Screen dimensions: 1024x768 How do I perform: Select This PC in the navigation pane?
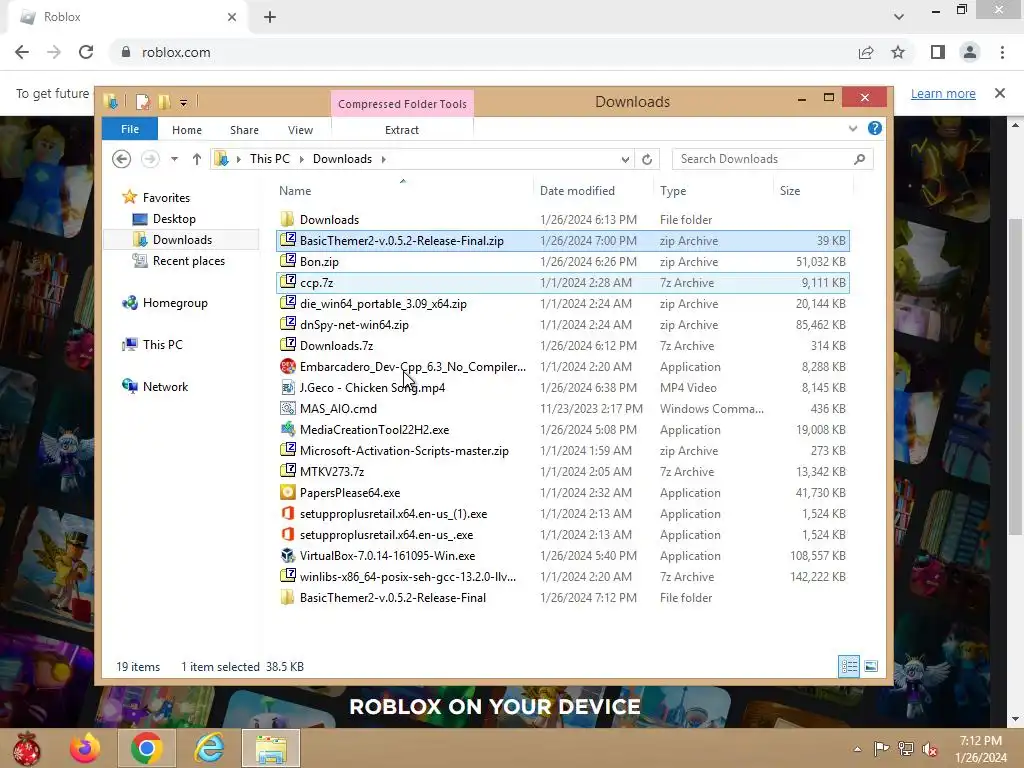click(x=163, y=344)
